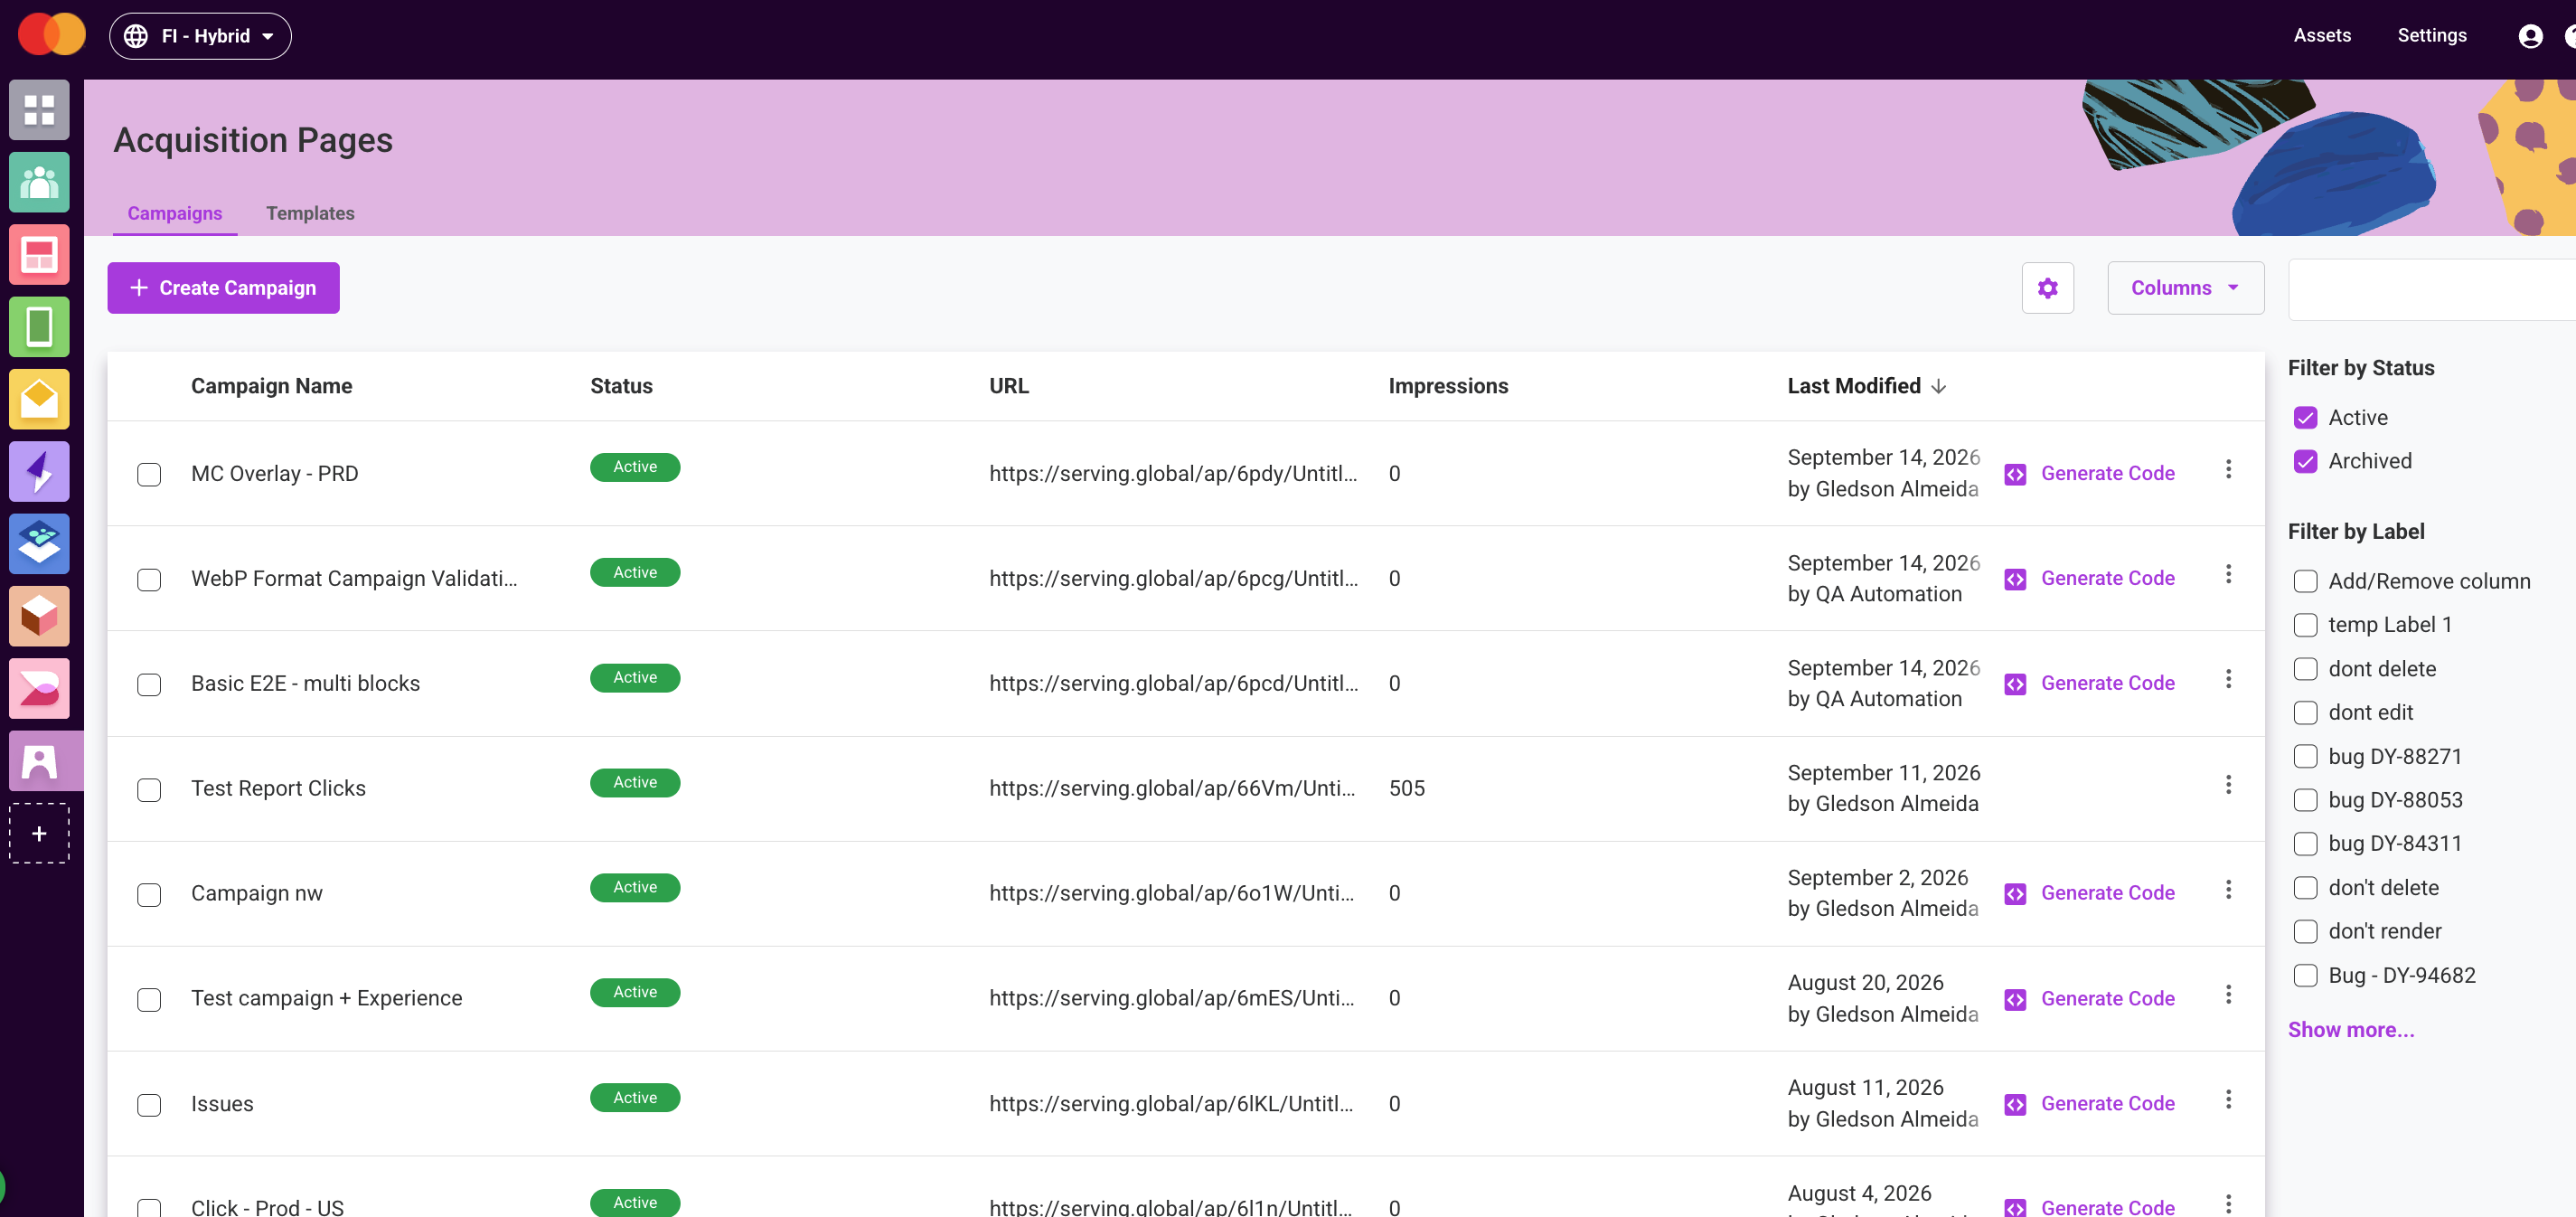Image resolution: width=2576 pixels, height=1217 pixels.
Task: Open the green mobile device icon in sidebar
Action: click(39, 327)
